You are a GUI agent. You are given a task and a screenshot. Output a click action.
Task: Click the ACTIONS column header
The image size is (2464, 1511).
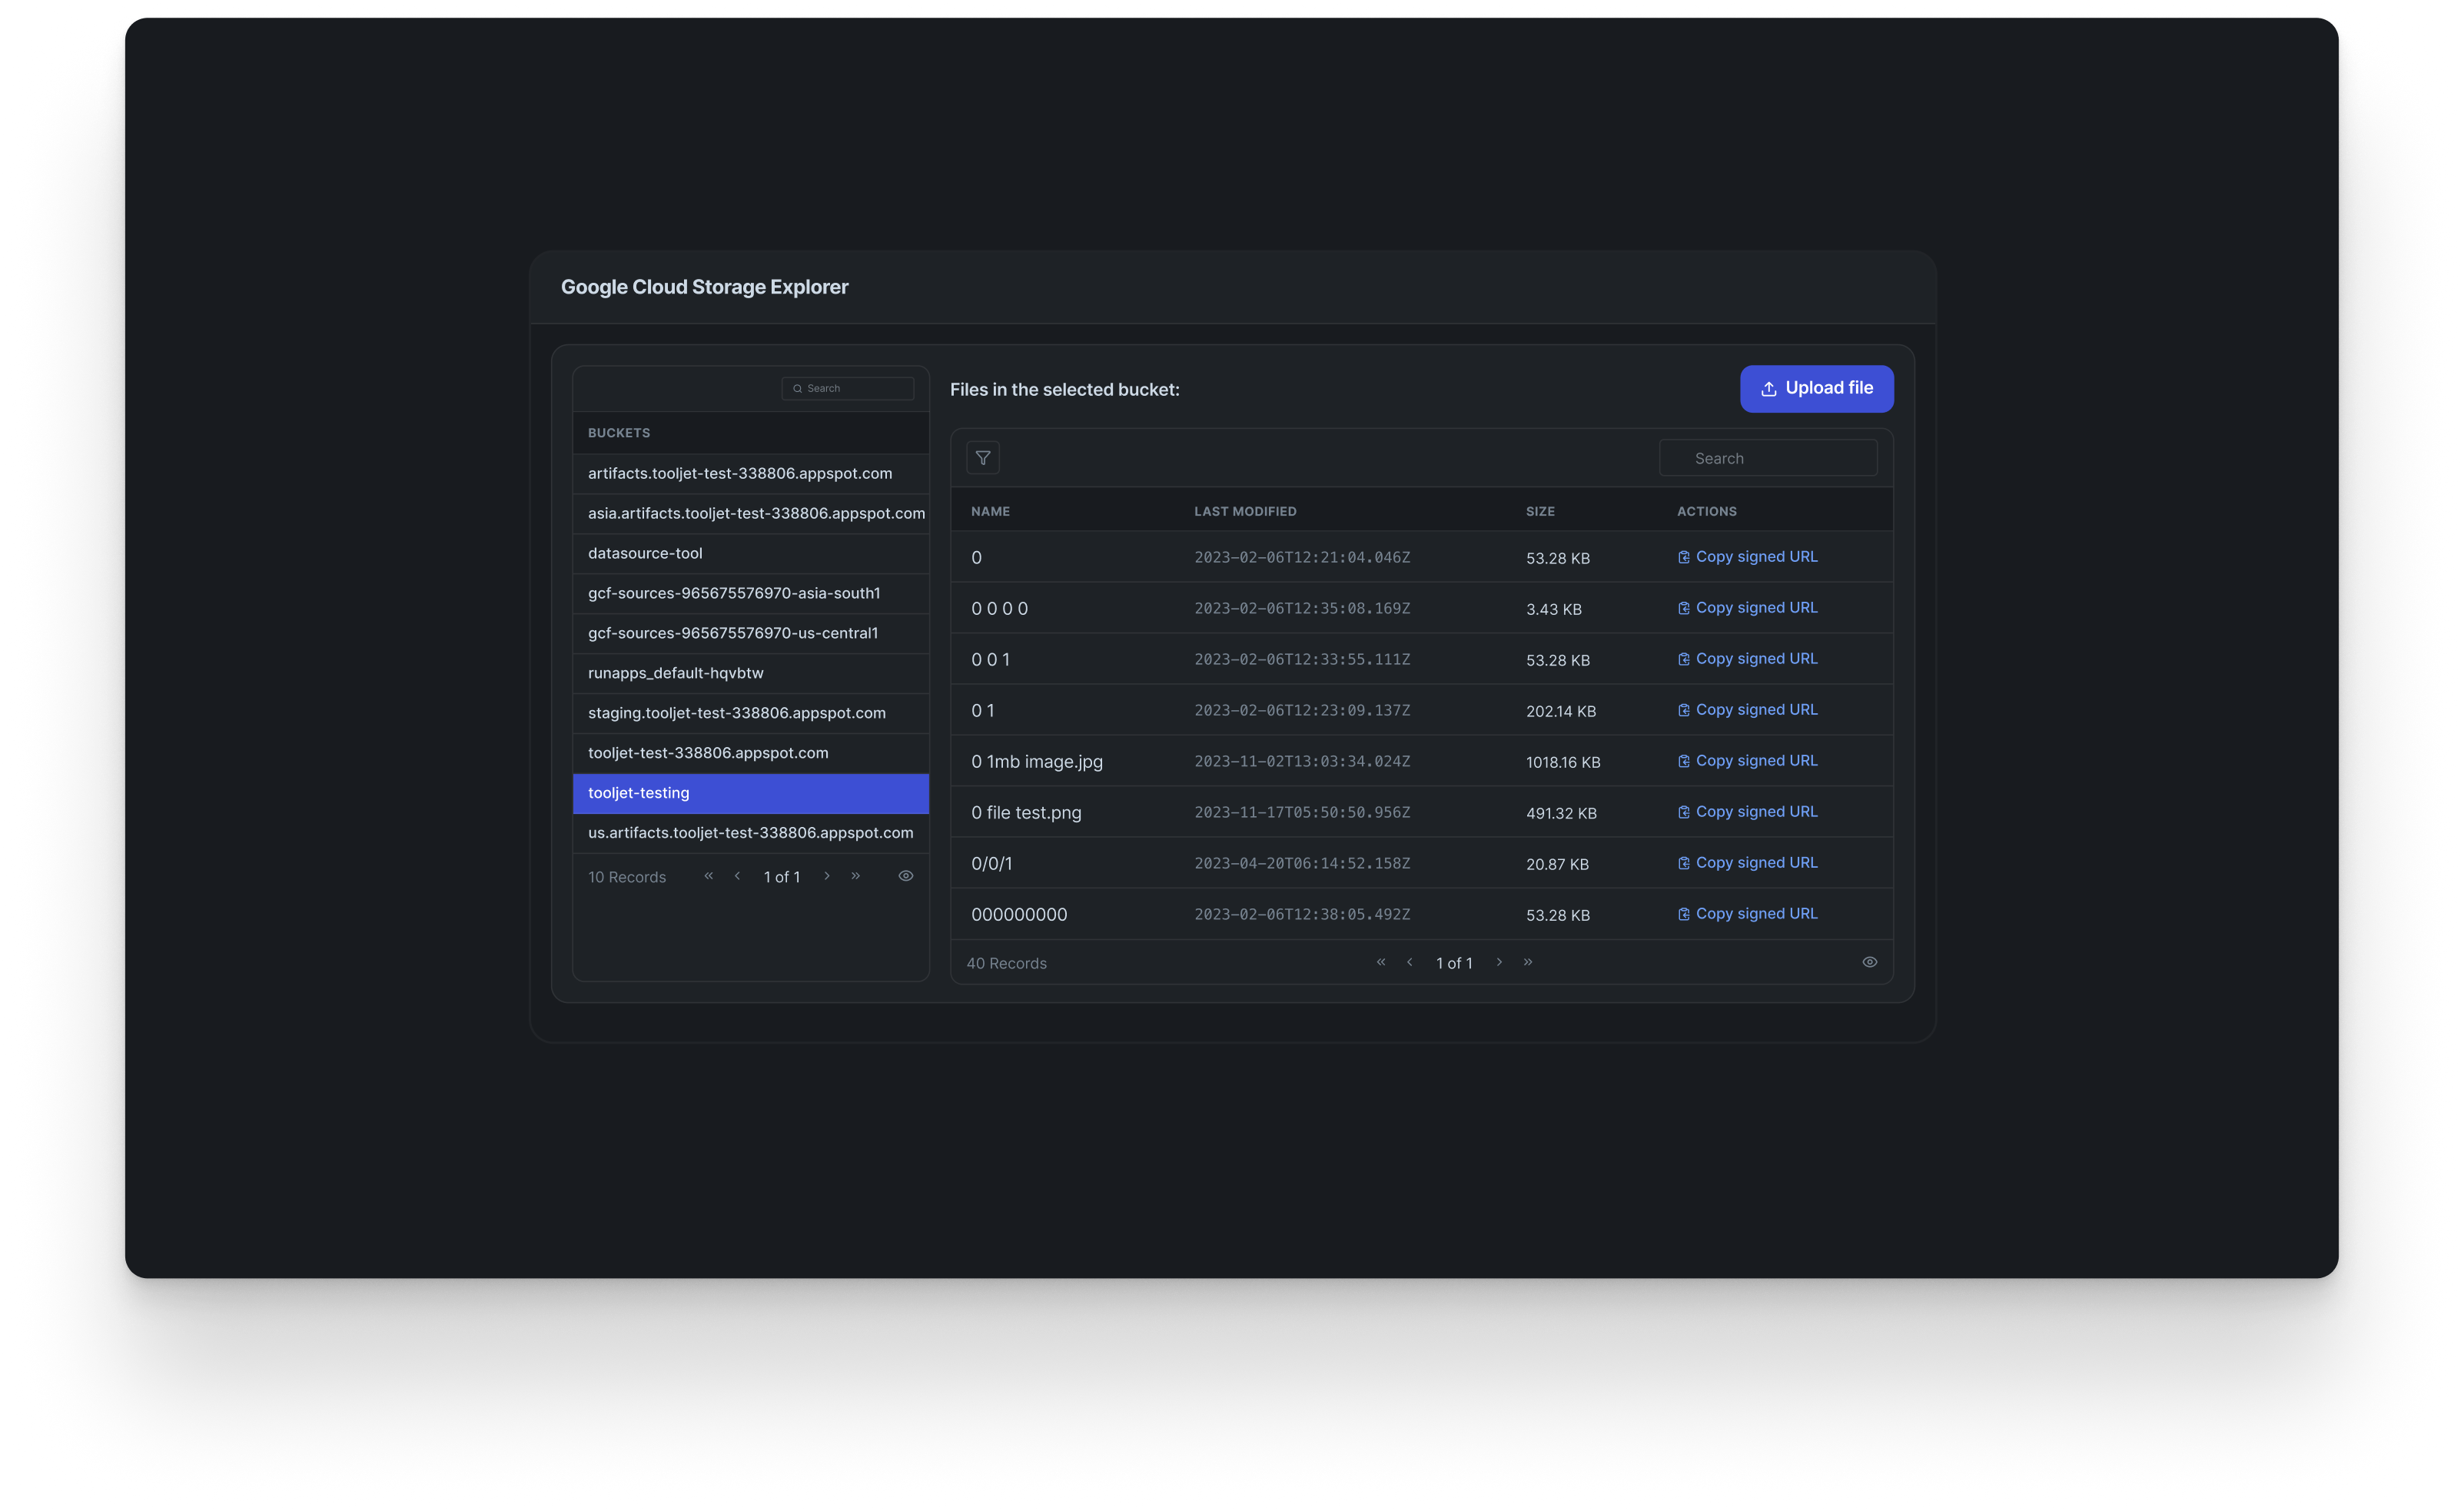(x=1707, y=511)
